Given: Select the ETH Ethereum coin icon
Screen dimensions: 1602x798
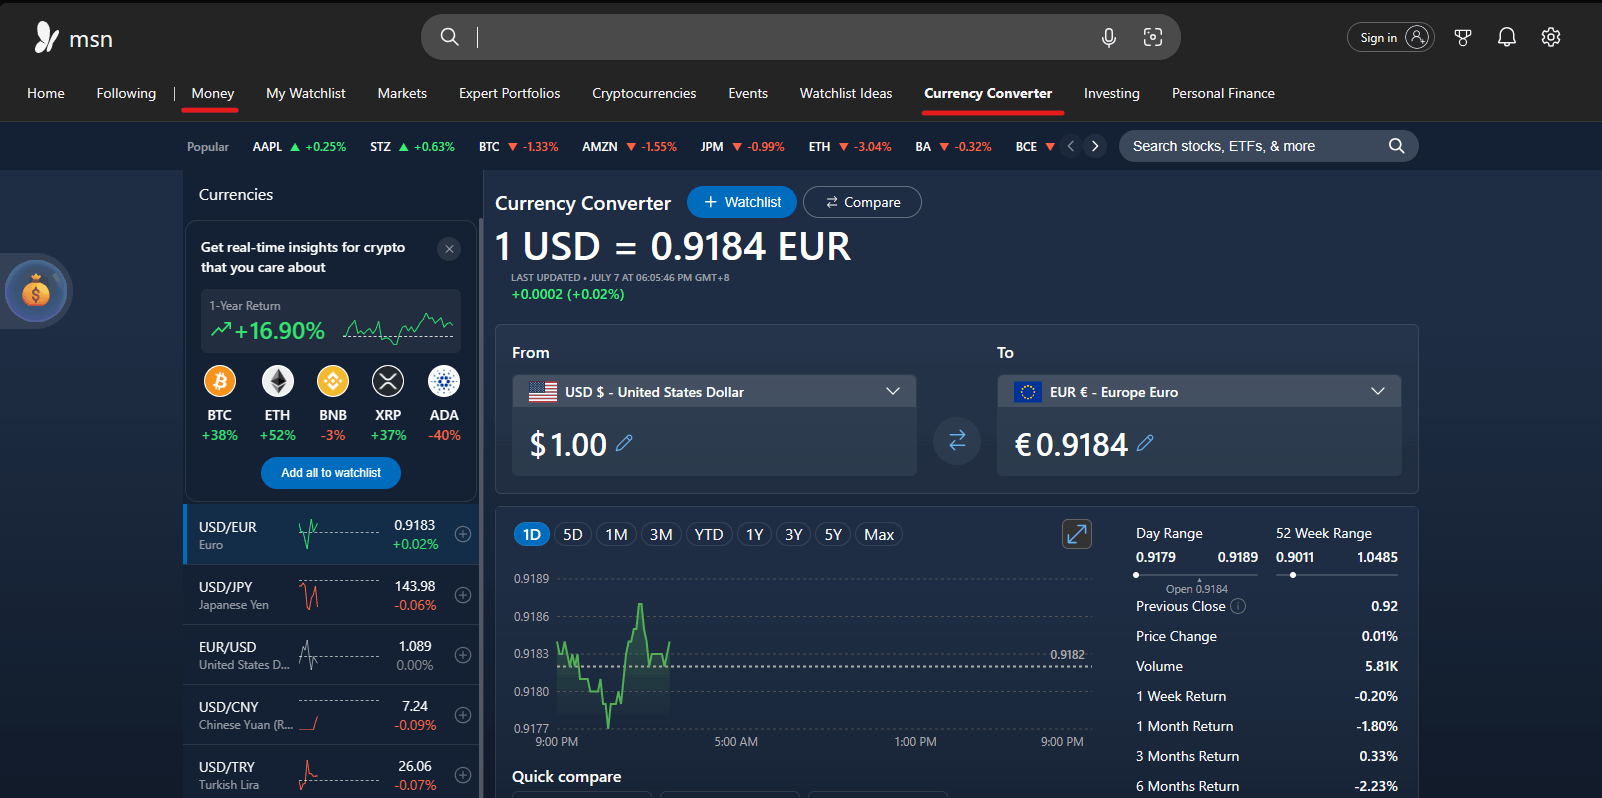Looking at the screenshot, I should [x=278, y=381].
